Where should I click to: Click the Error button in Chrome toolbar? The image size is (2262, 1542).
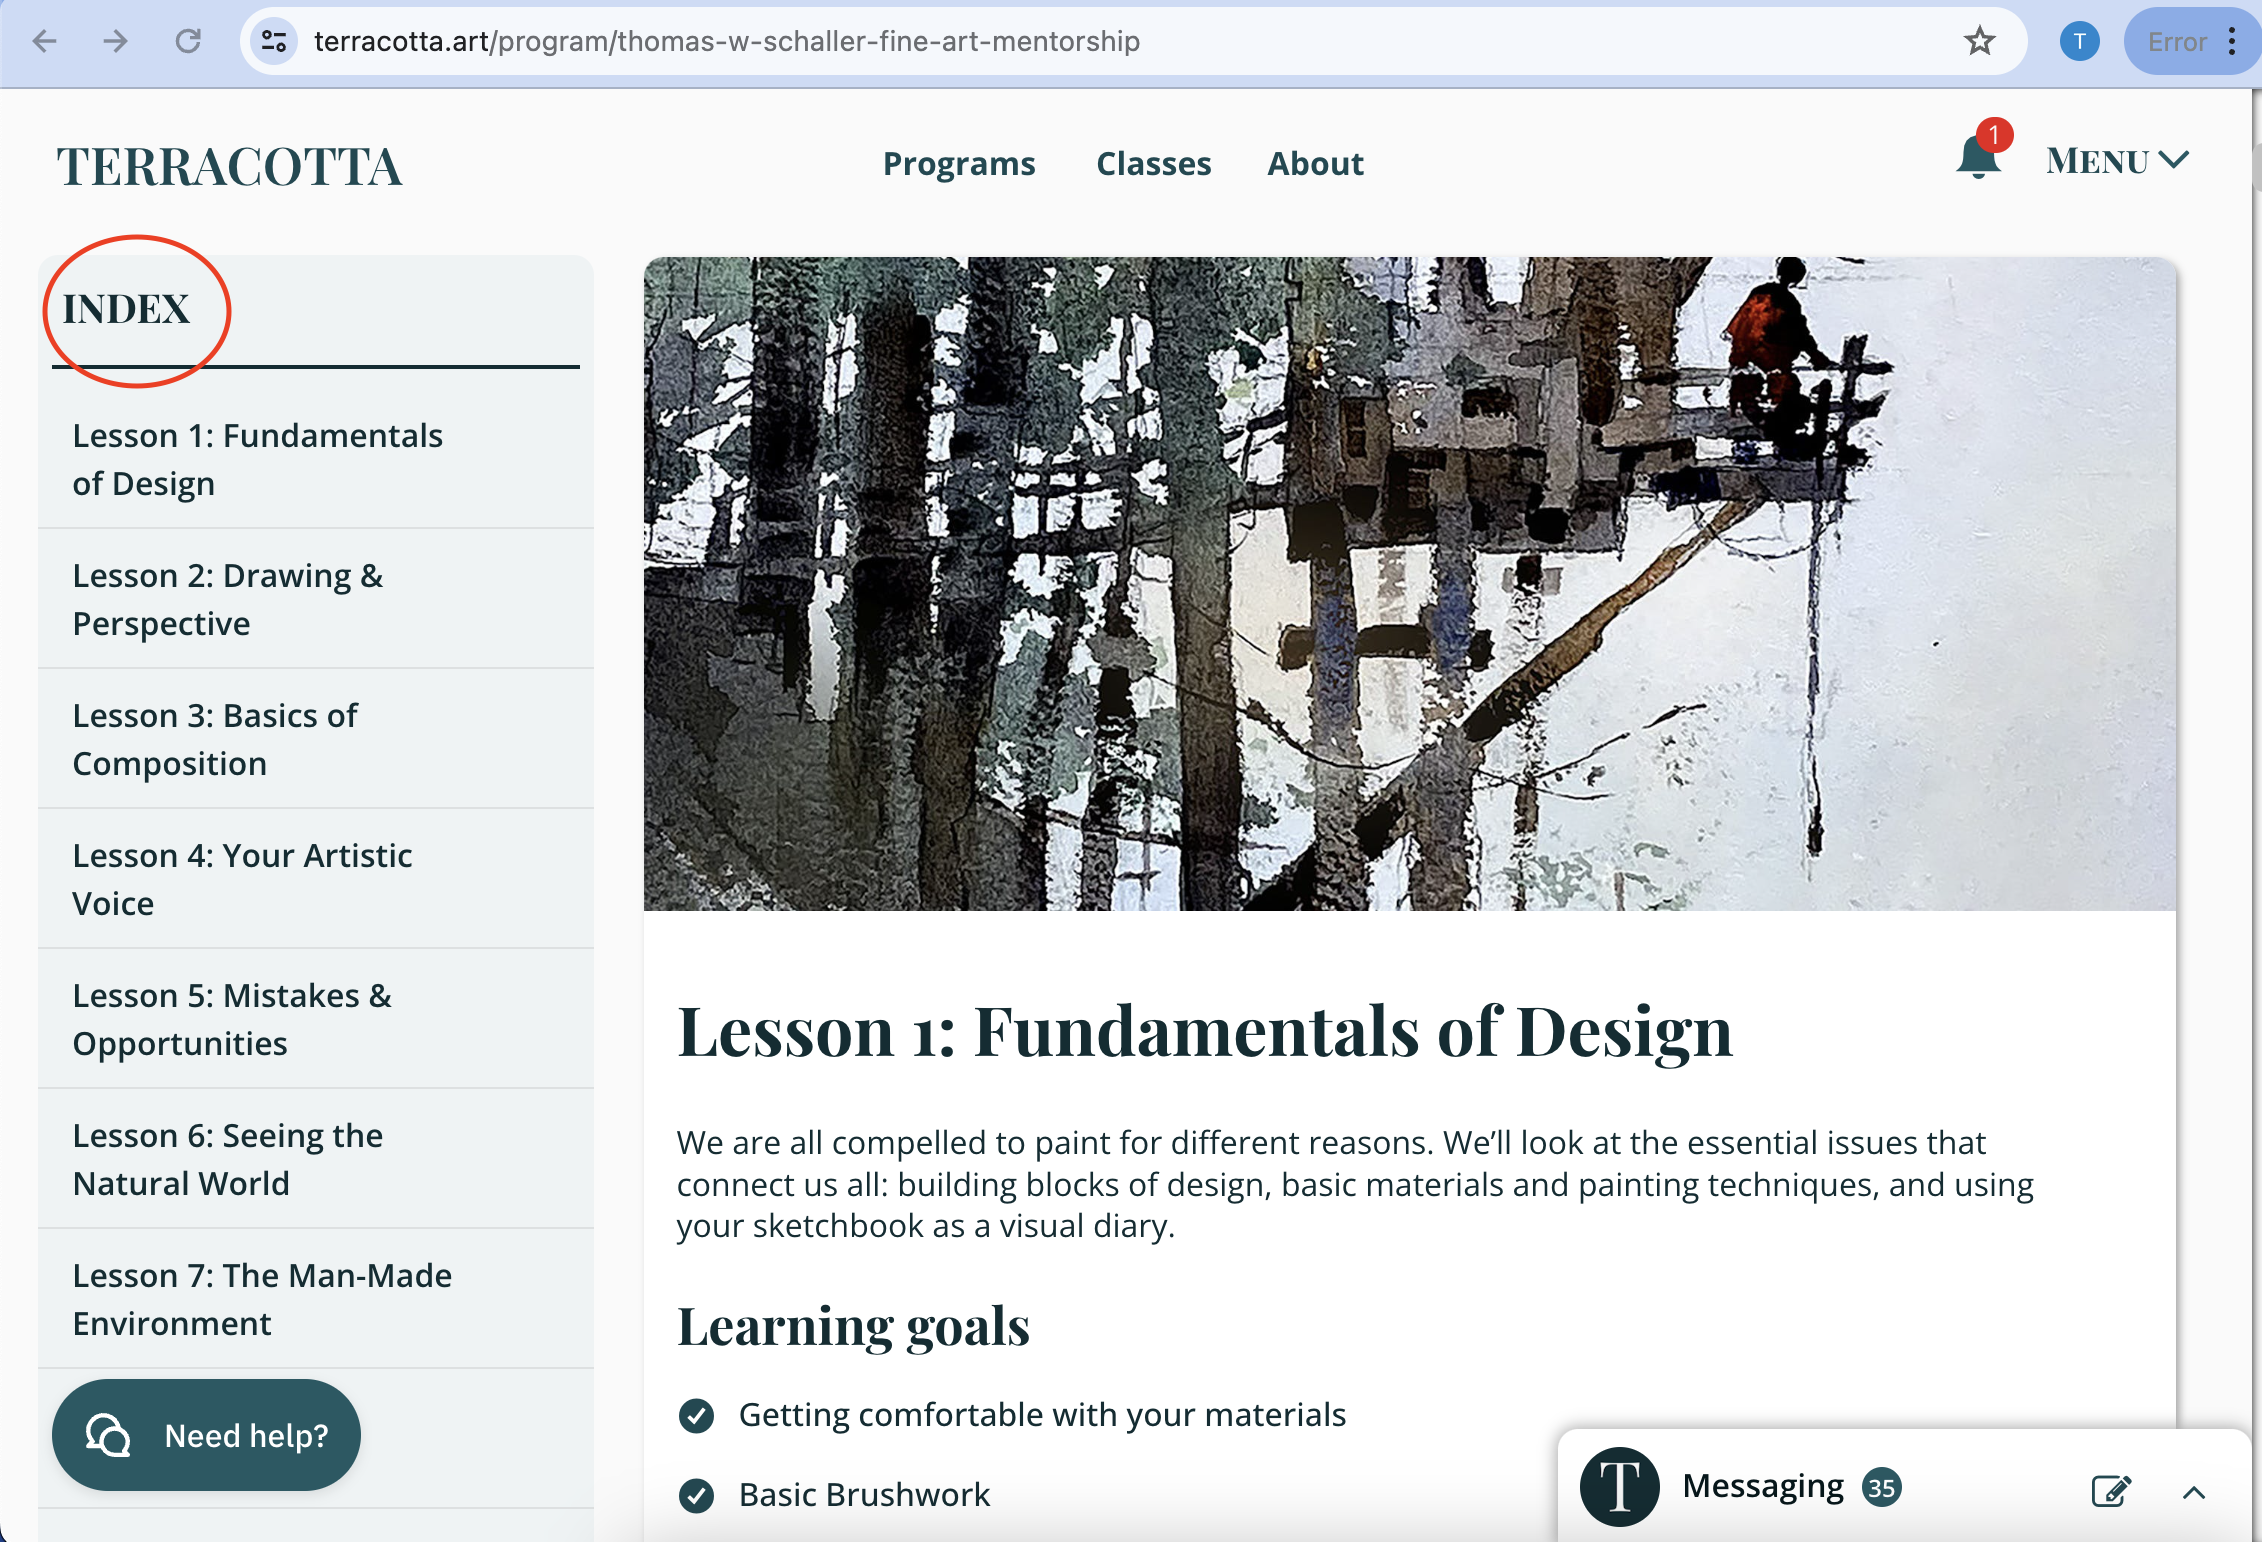(2177, 41)
